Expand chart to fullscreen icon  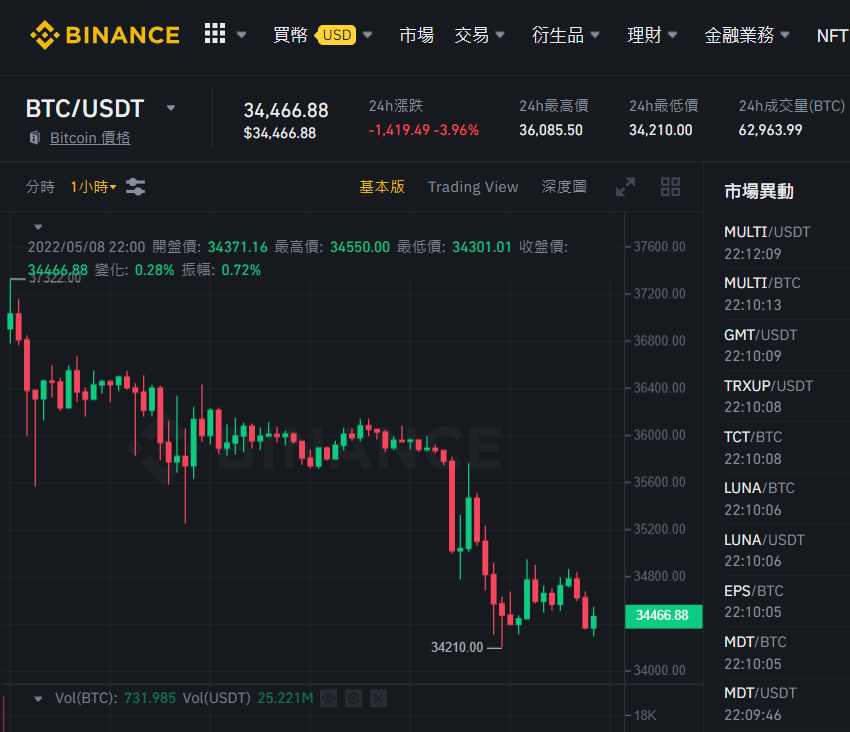[x=625, y=187]
